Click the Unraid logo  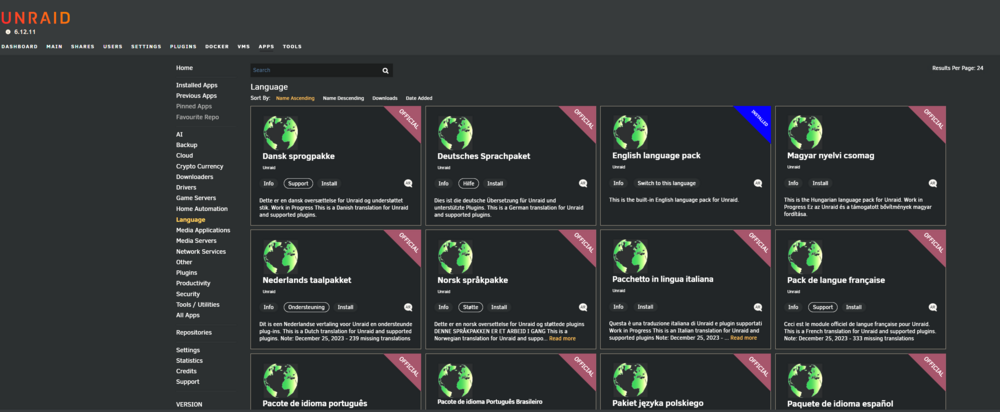pos(35,18)
